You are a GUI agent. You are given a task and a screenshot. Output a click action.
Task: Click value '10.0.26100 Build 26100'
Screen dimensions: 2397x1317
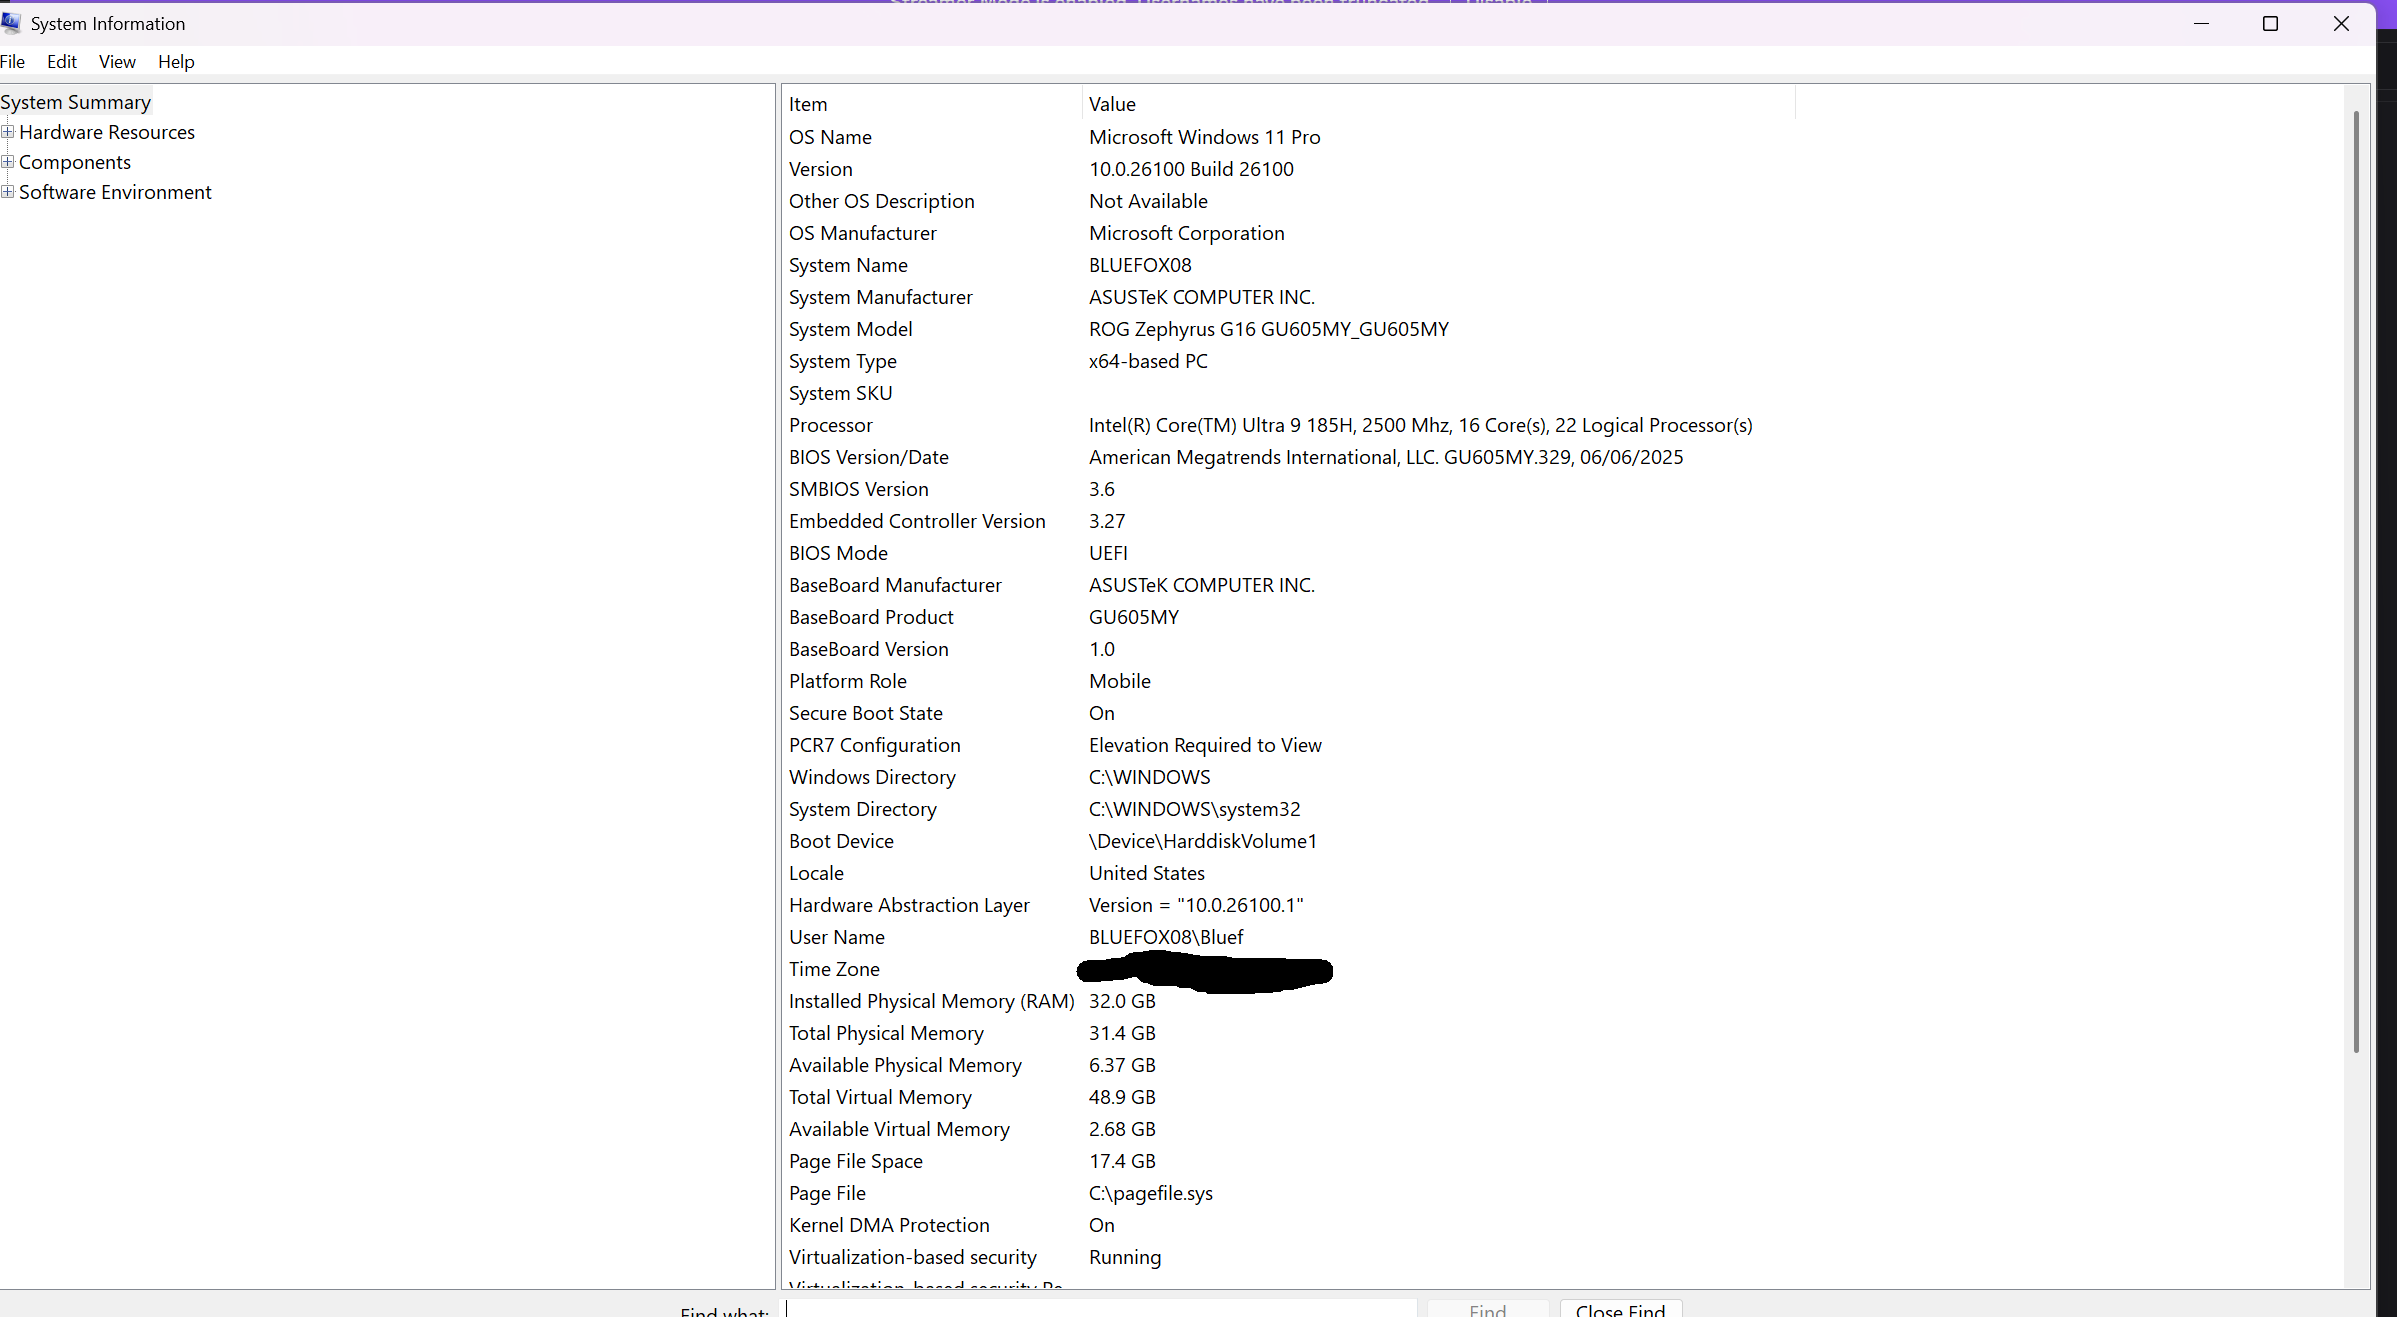1191,169
